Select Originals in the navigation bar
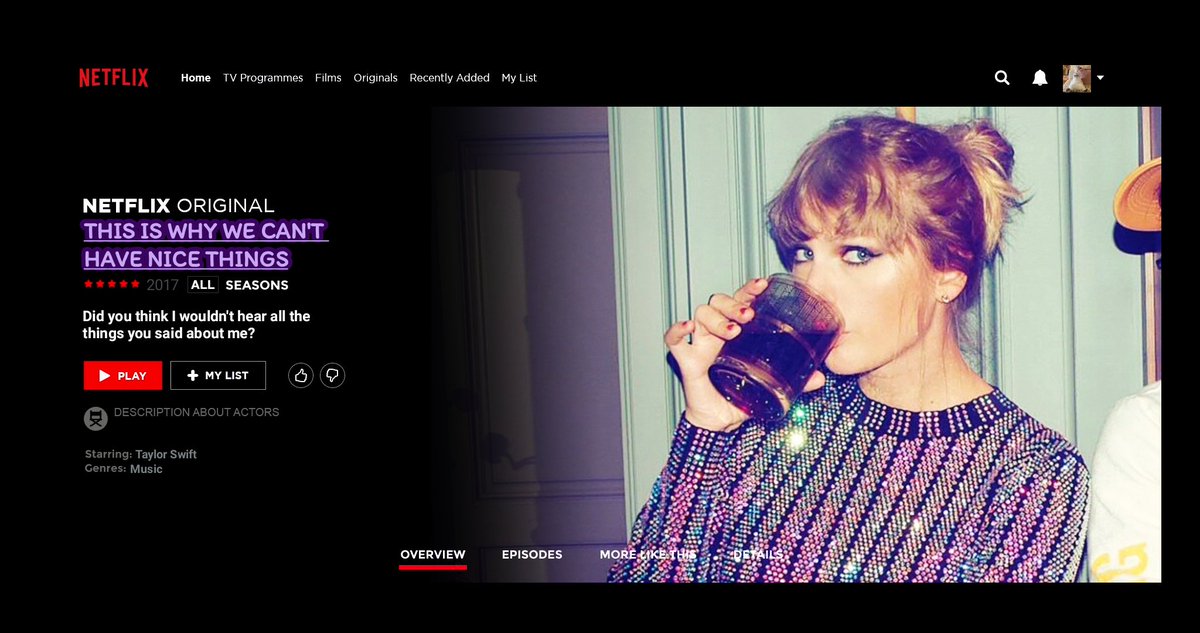This screenshot has width=1200, height=633. tap(375, 78)
